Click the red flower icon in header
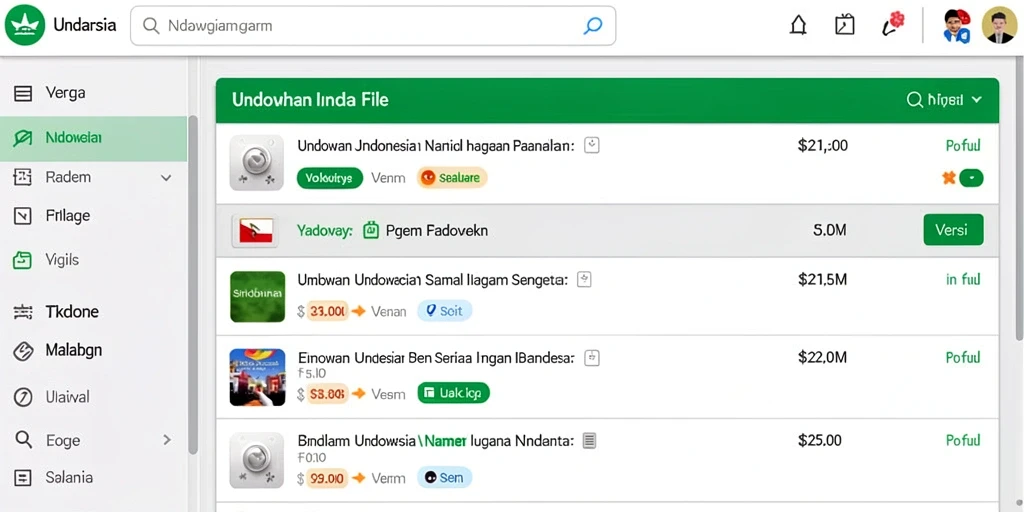Viewport: 1024px width, 512px height. pos(893,23)
